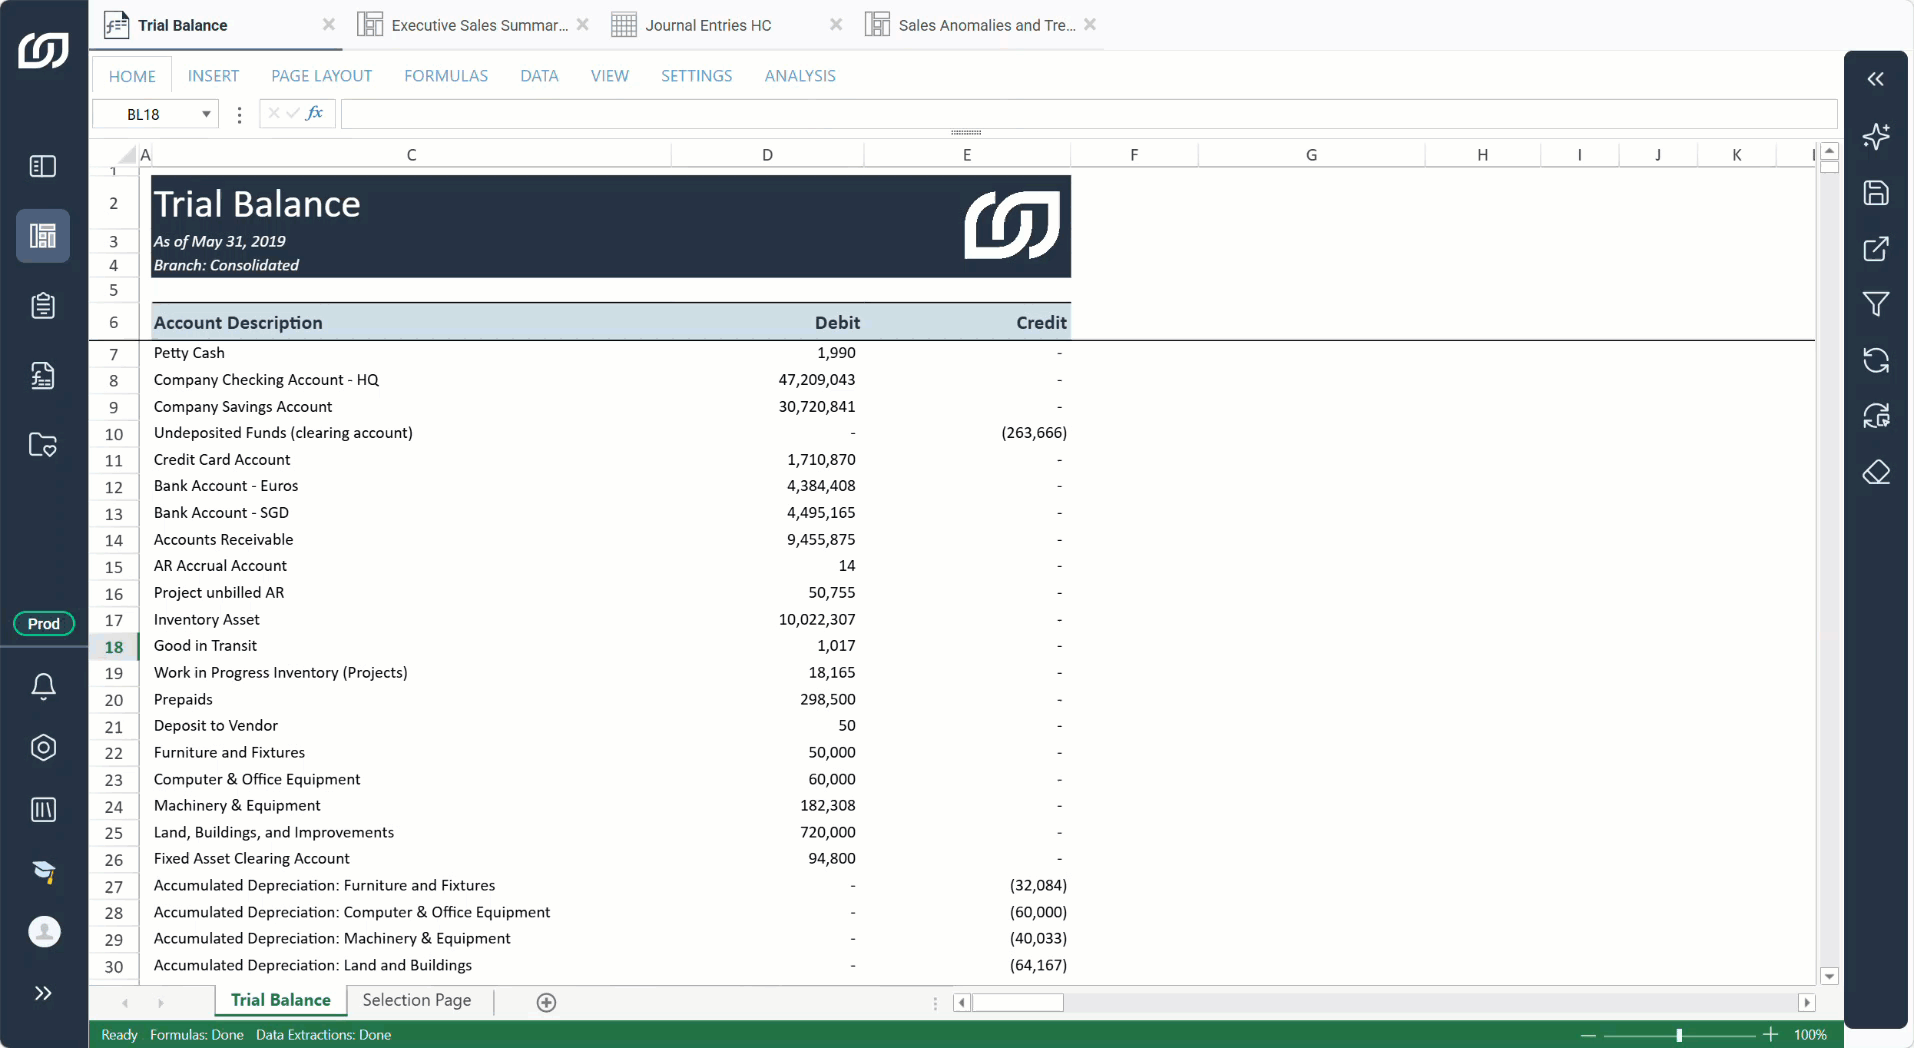Screen dimensions: 1914x1048
Task: Click the horizontal scrollbar right arrow
Action: pyautogui.click(x=1806, y=1002)
